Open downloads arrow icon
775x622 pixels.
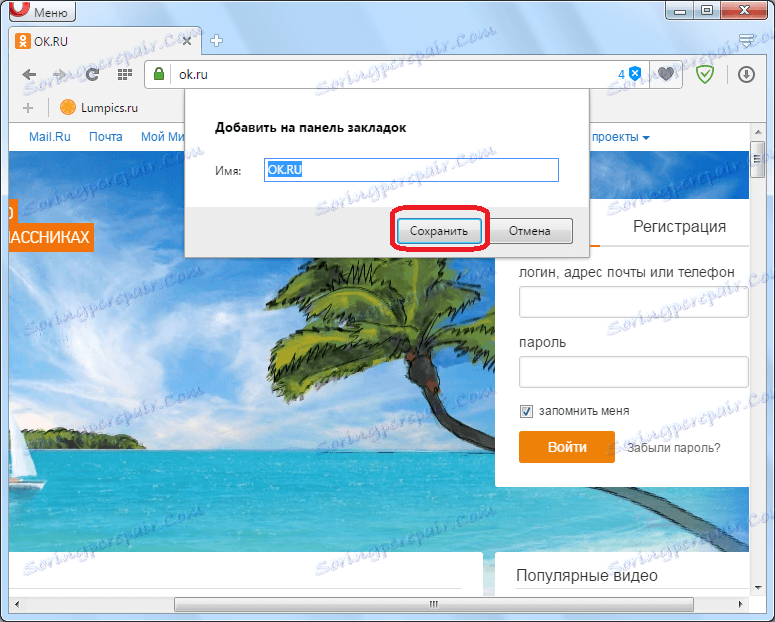point(746,75)
